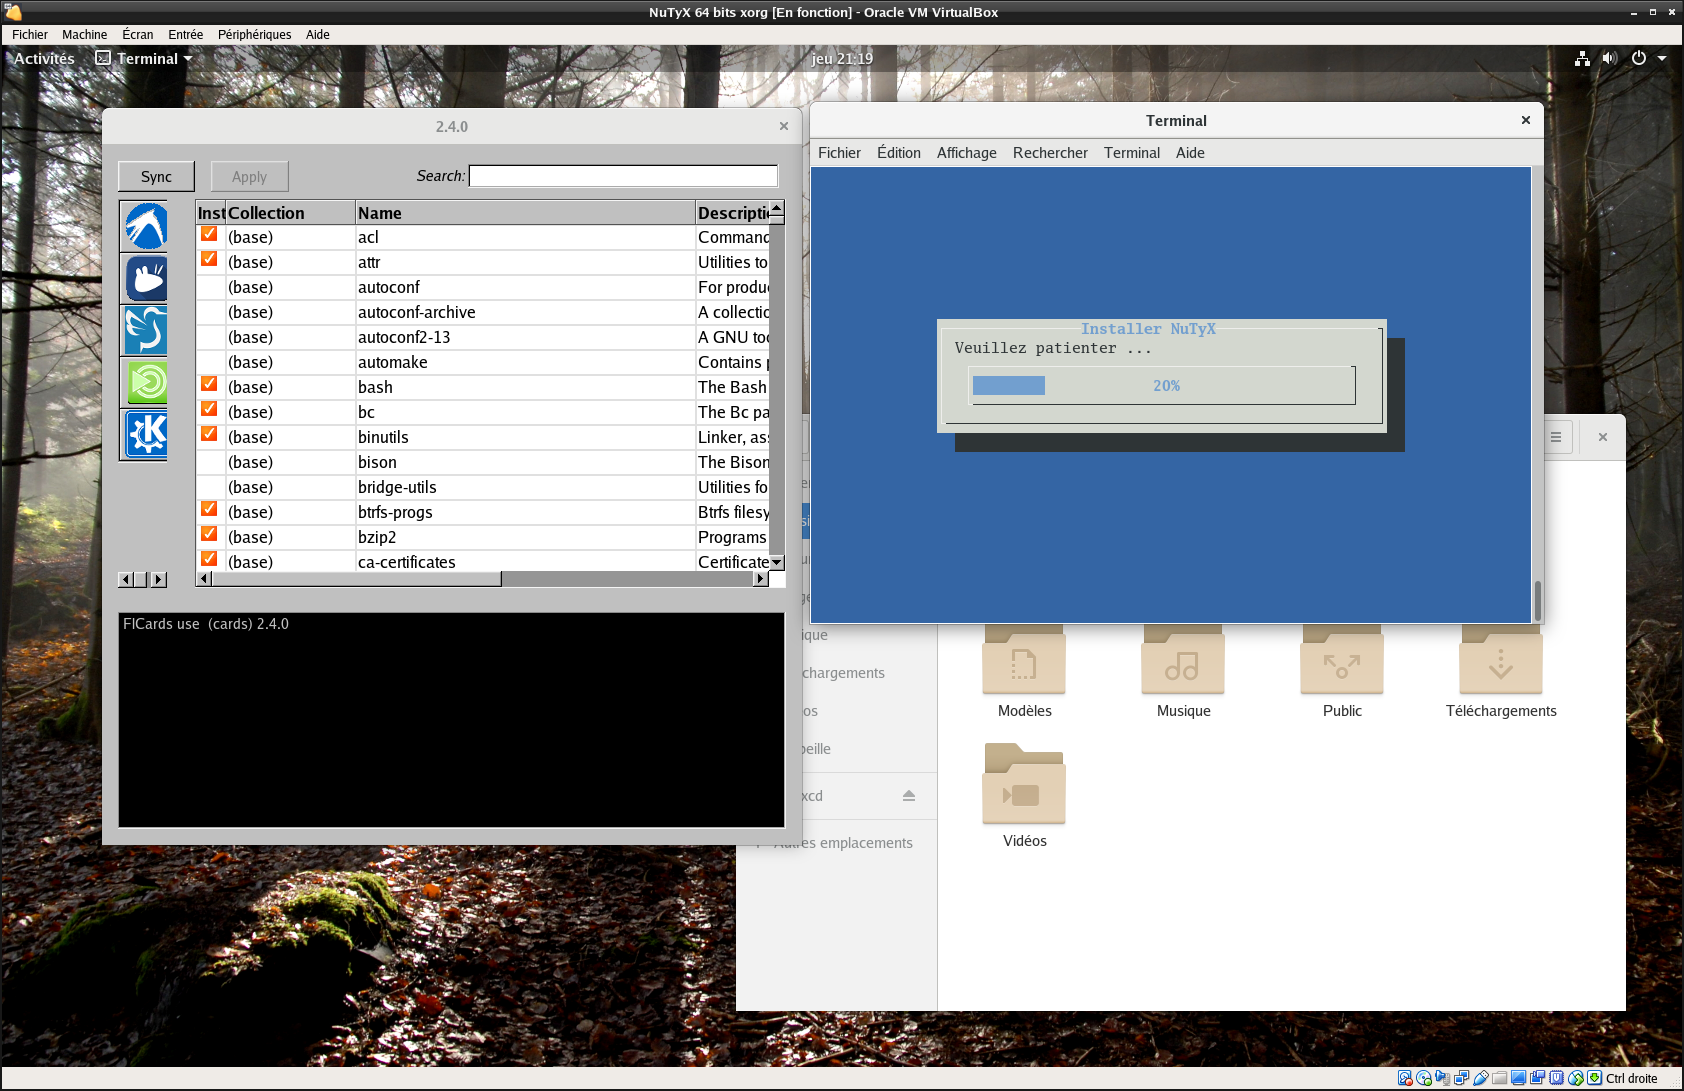Open file manager hamburger menu
Viewport: 1684px width, 1091px height.
point(1556,437)
